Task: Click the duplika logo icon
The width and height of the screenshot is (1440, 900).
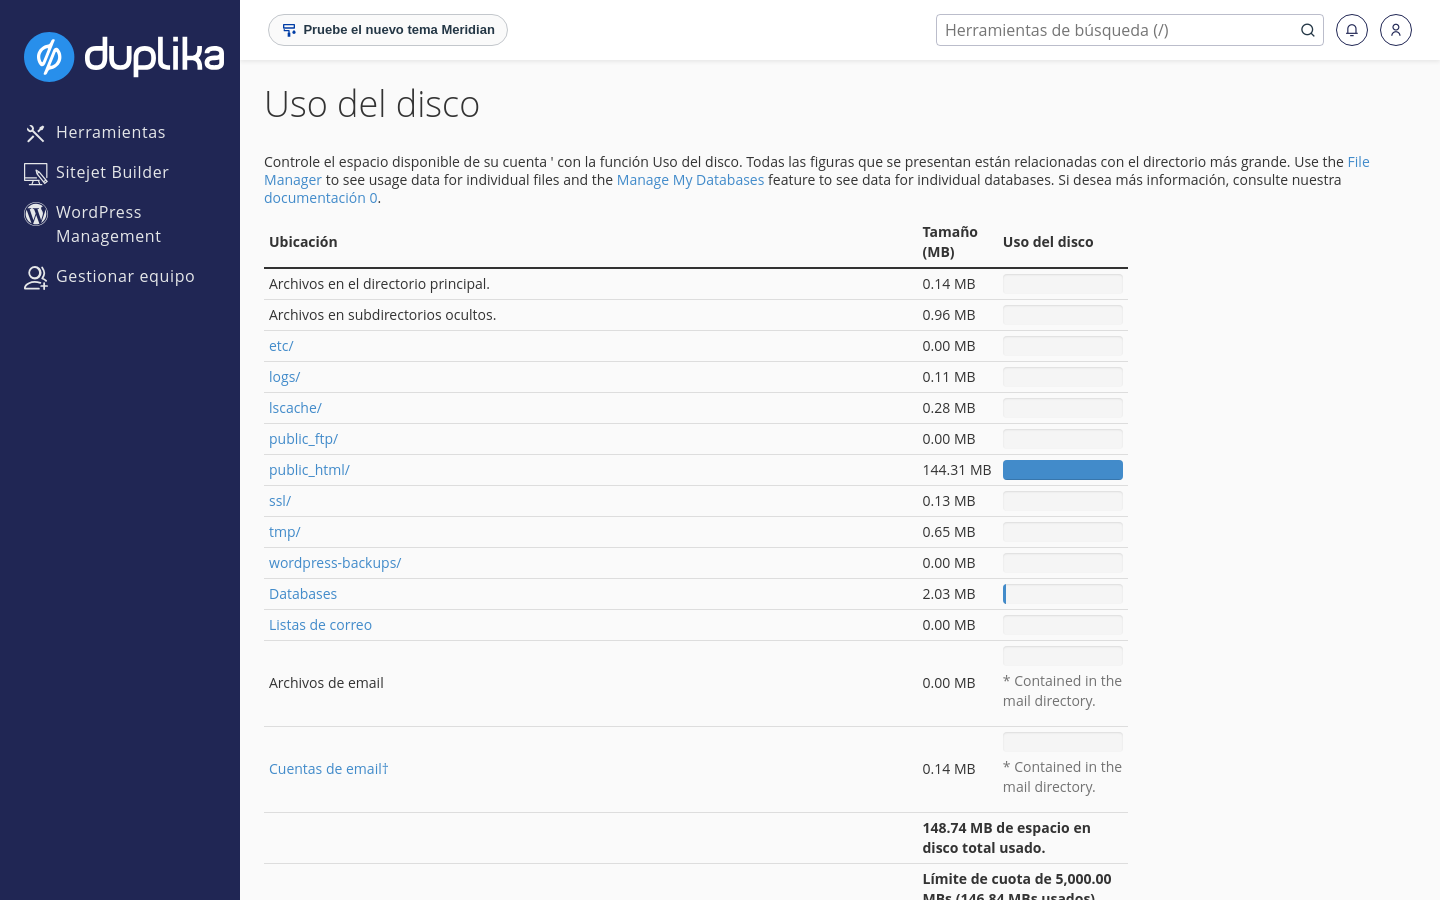Action: (x=49, y=57)
